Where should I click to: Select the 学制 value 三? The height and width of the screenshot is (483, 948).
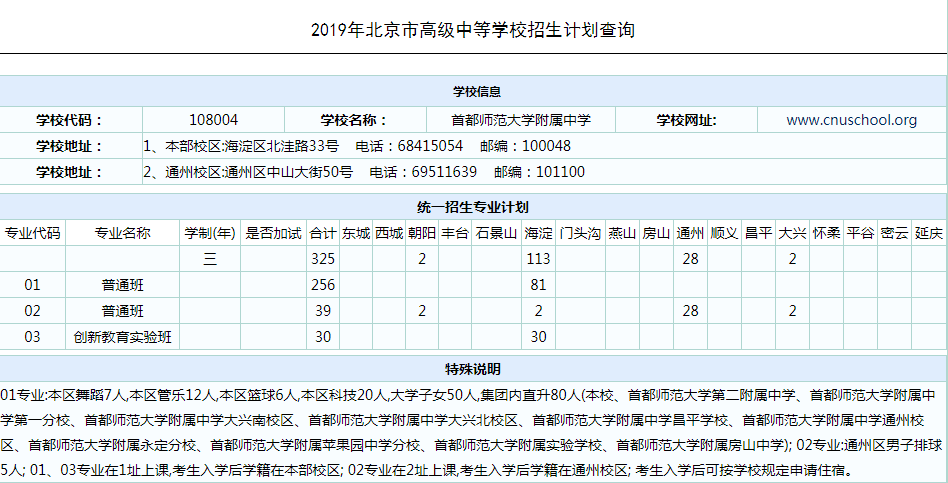(210, 259)
